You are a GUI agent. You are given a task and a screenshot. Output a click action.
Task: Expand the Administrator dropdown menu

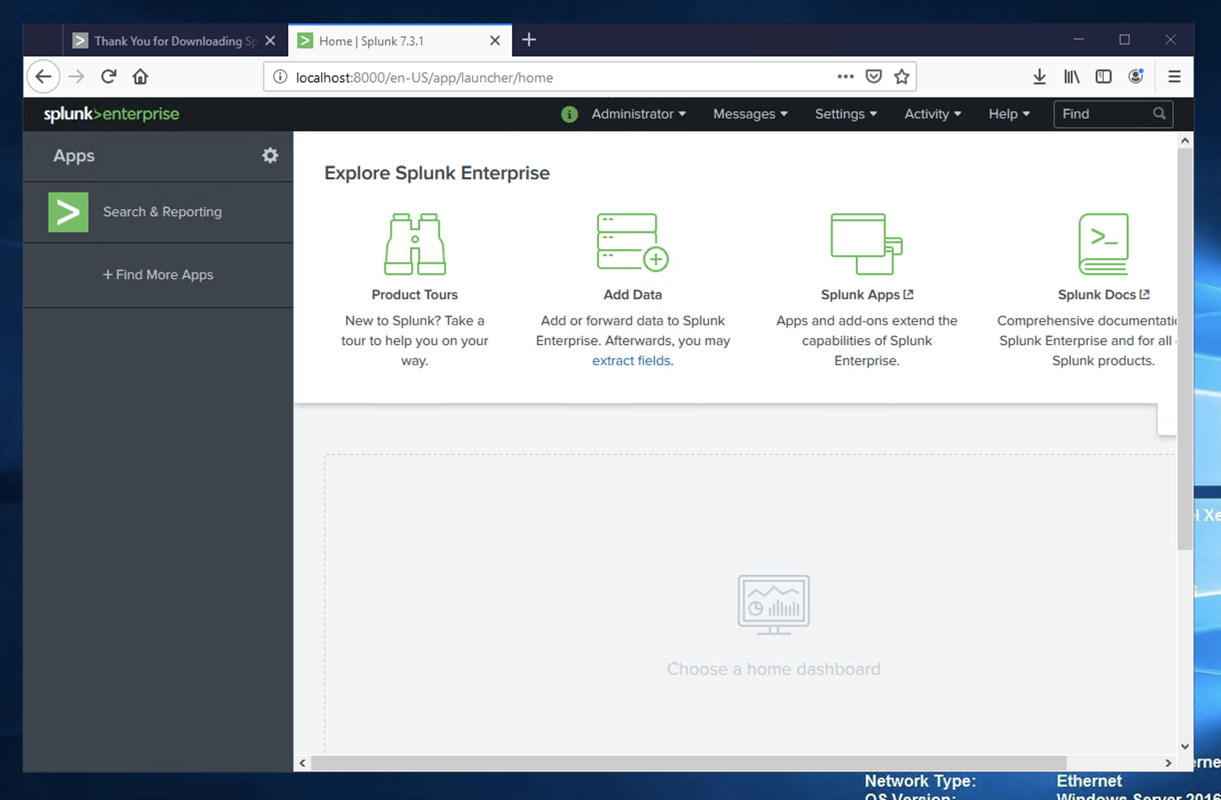(x=638, y=114)
